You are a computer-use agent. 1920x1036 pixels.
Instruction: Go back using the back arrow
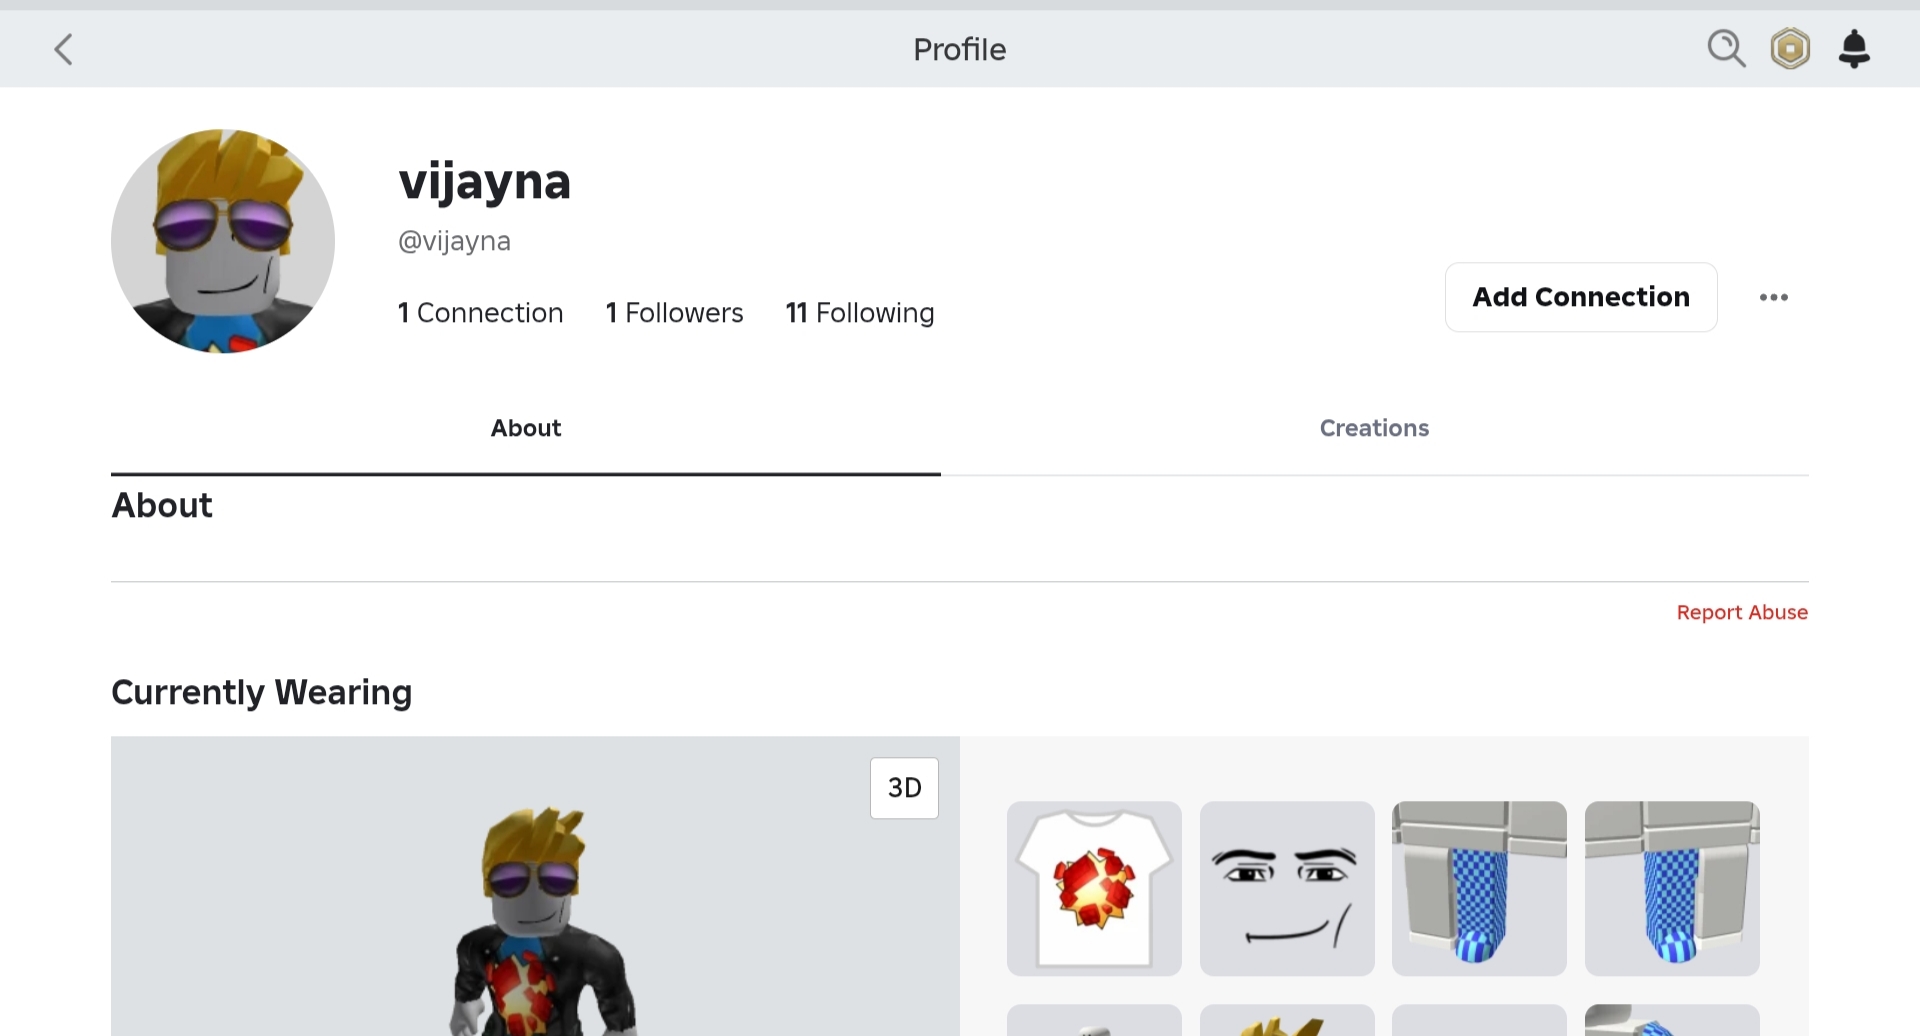pos(64,49)
